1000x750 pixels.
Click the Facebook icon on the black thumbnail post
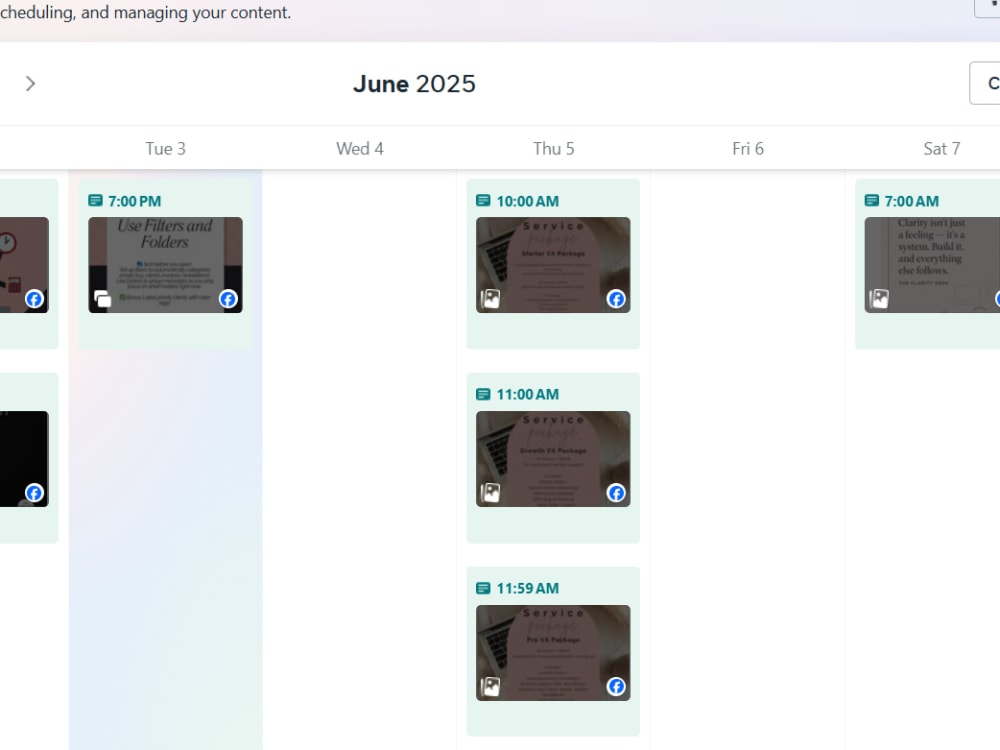click(34, 492)
